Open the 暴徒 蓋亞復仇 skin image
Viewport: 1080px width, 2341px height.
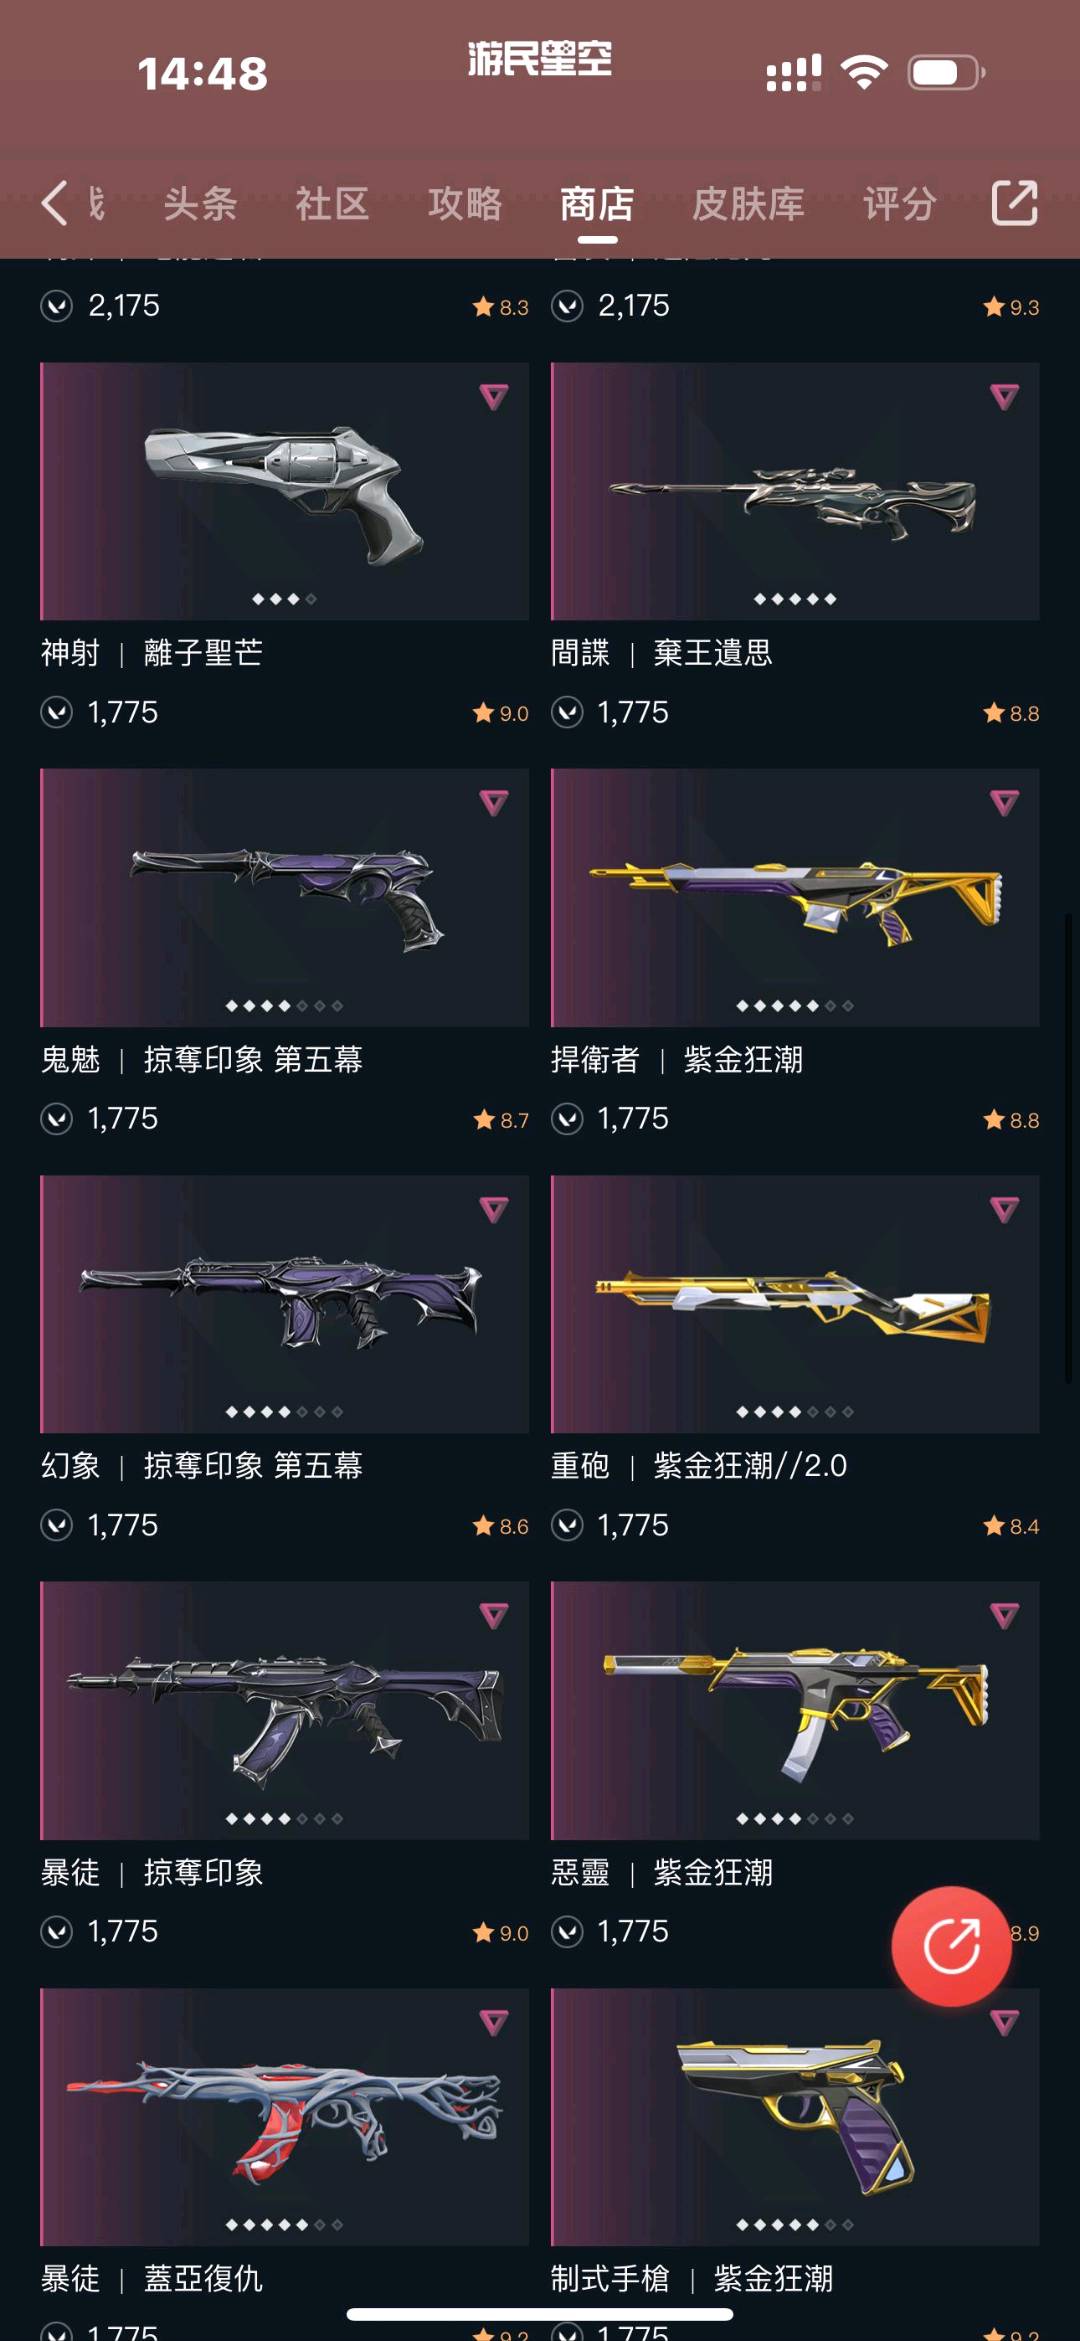pos(284,2117)
